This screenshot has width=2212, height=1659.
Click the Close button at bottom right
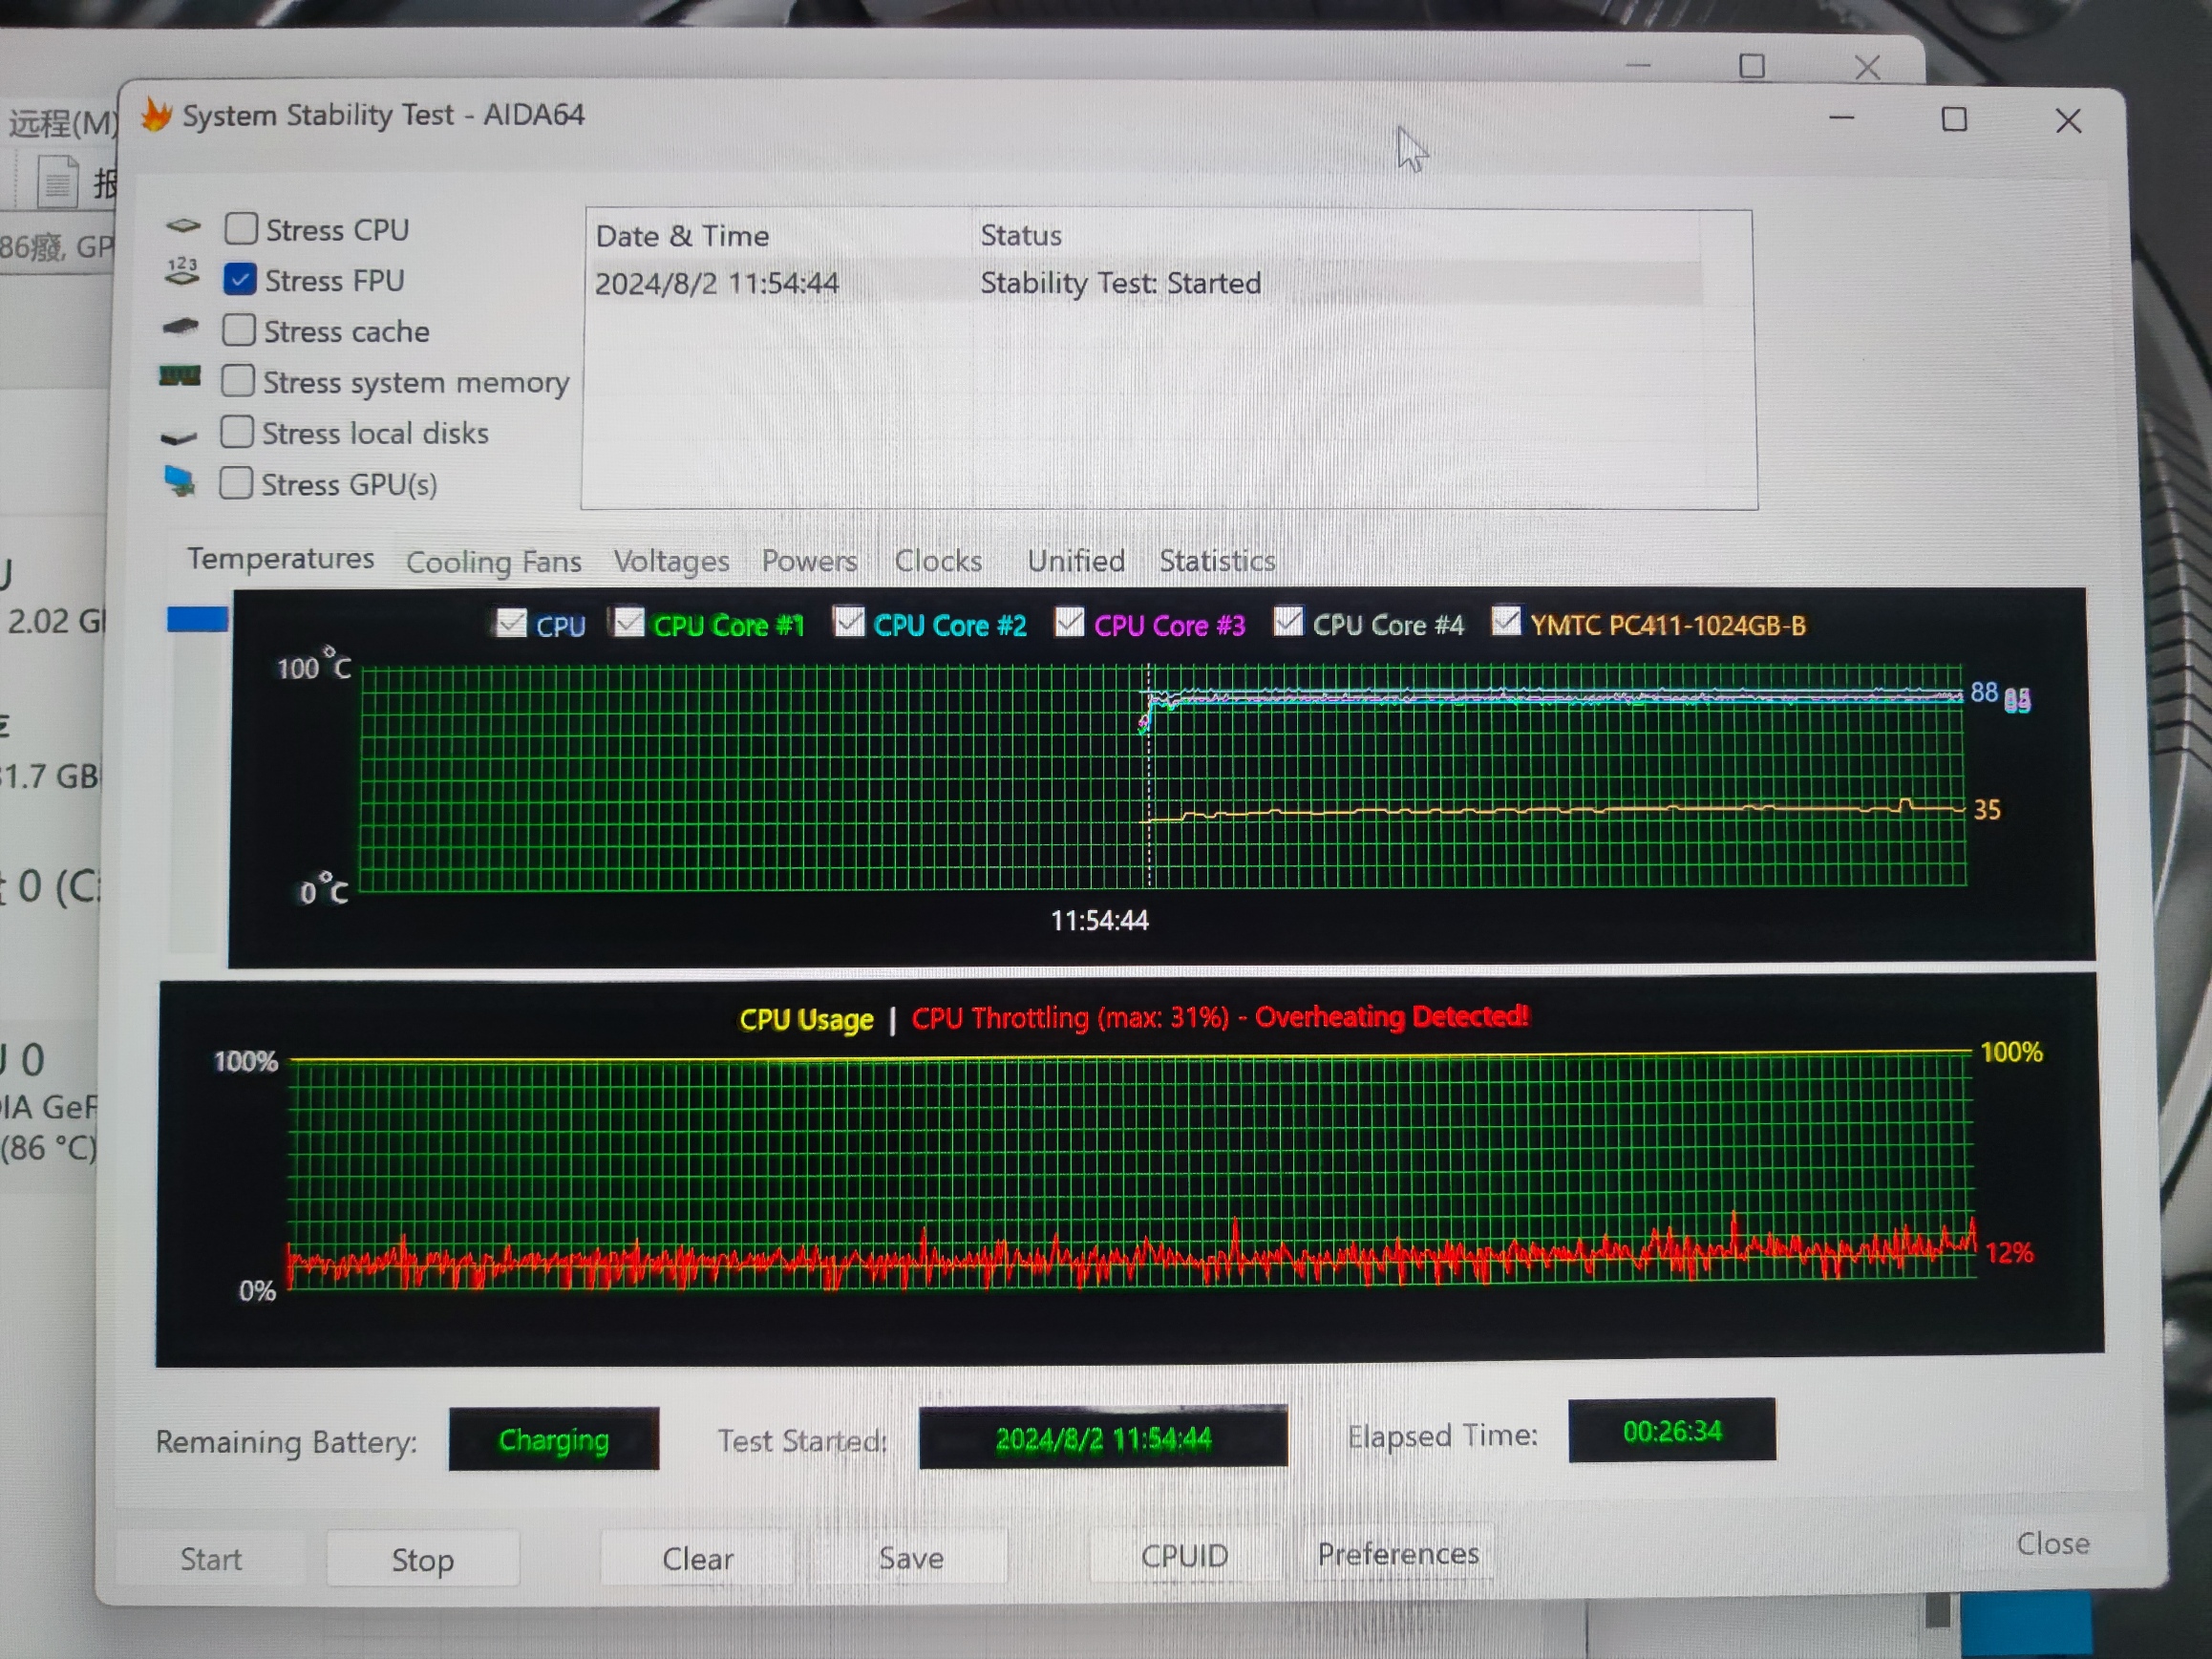click(2053, 1543)
